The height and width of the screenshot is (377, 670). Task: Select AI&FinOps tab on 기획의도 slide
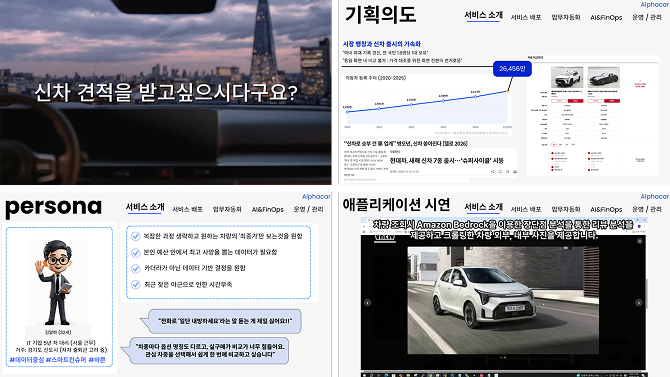(x=606, y=18)
